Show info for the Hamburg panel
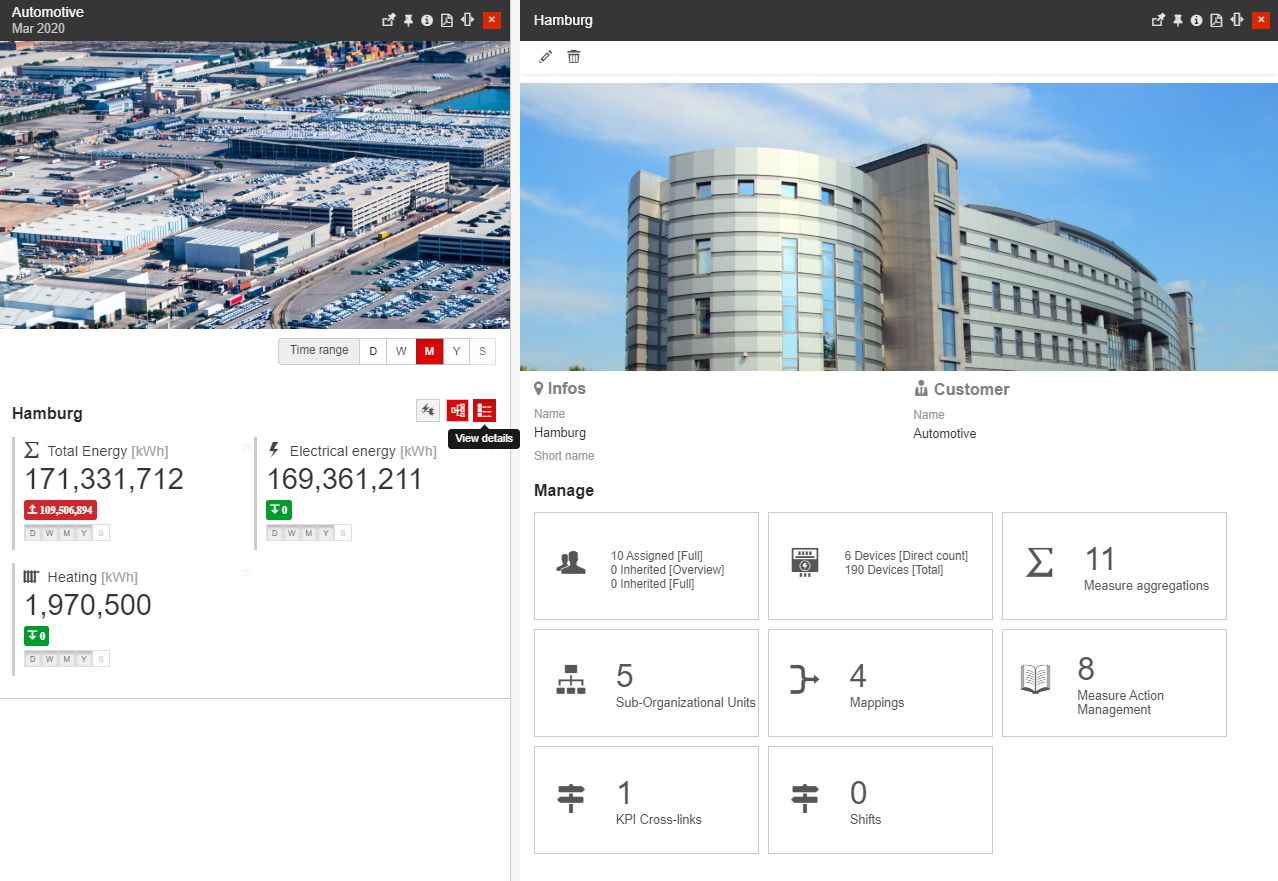The image size is (1278, 881). [1196, 20]
